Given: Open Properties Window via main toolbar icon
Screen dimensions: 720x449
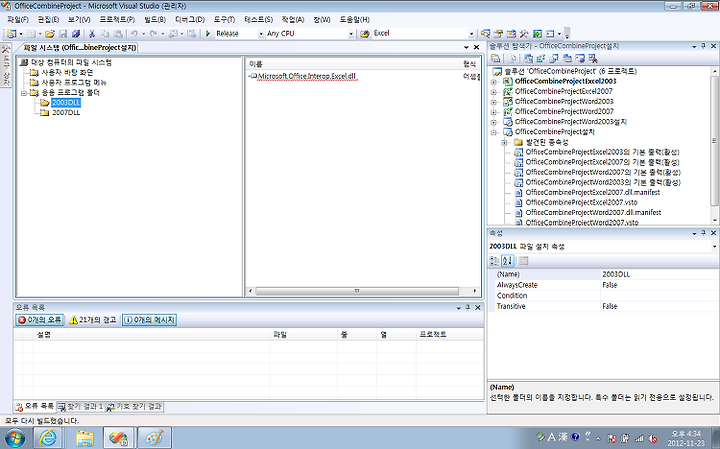Looking at the screenshot, I should tap(498, 34).
